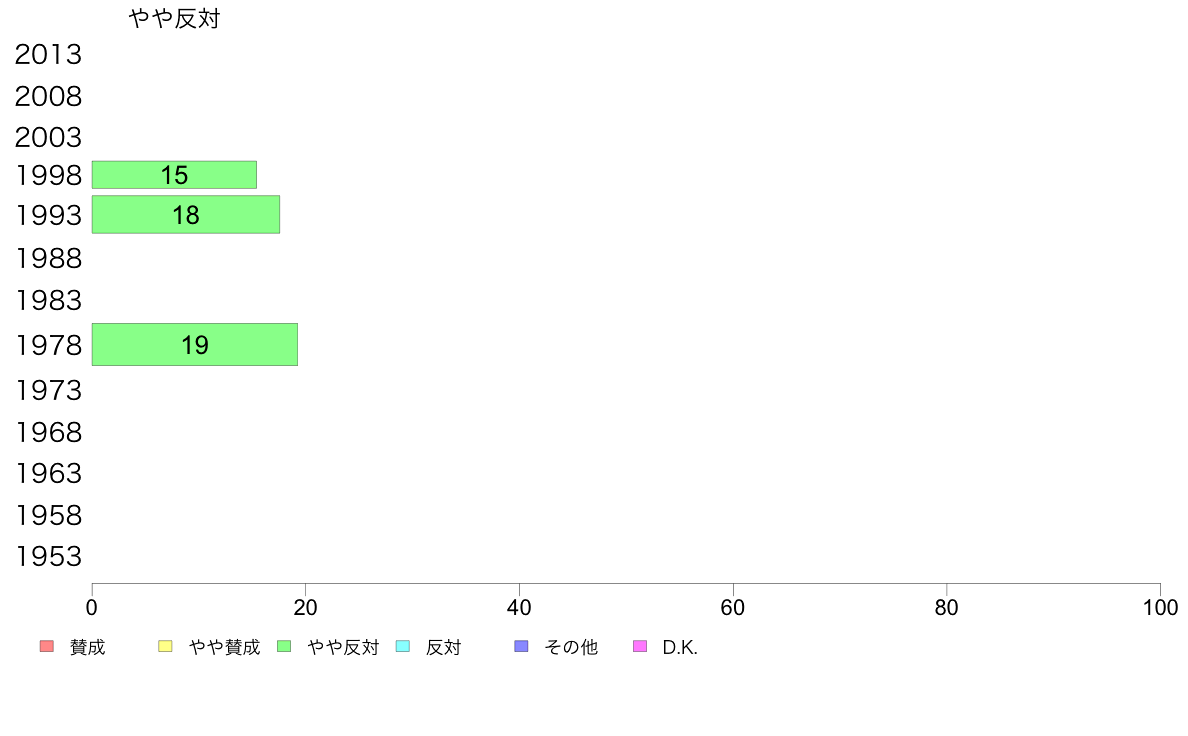
Task: Click the 100 tick on x-axis
Action: click(1160, 607)
